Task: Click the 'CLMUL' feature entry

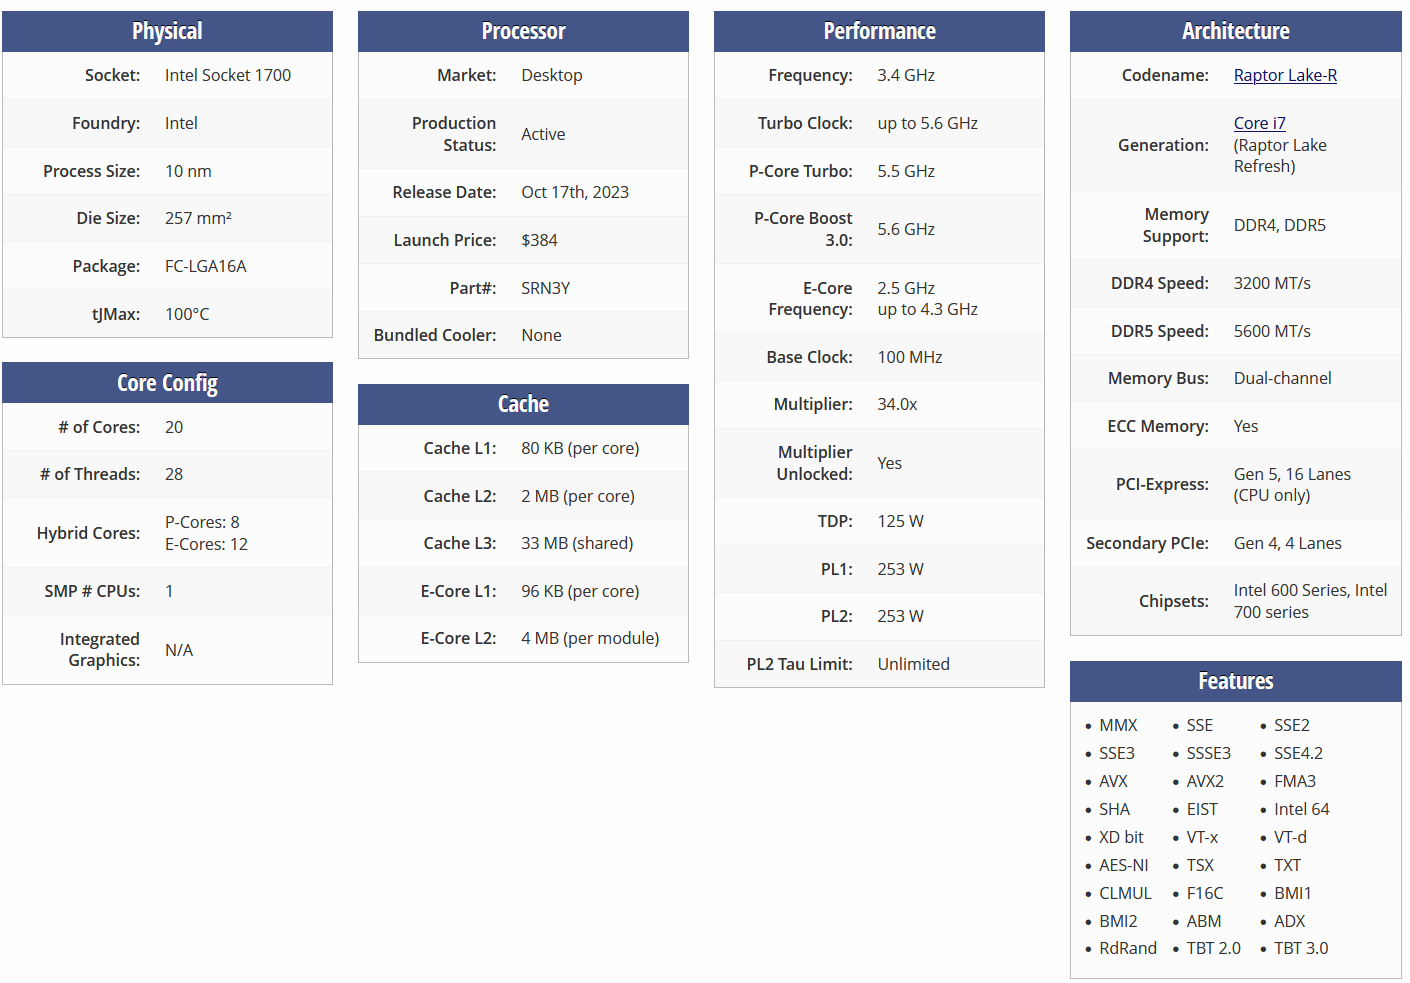Action: point(1126,893)
